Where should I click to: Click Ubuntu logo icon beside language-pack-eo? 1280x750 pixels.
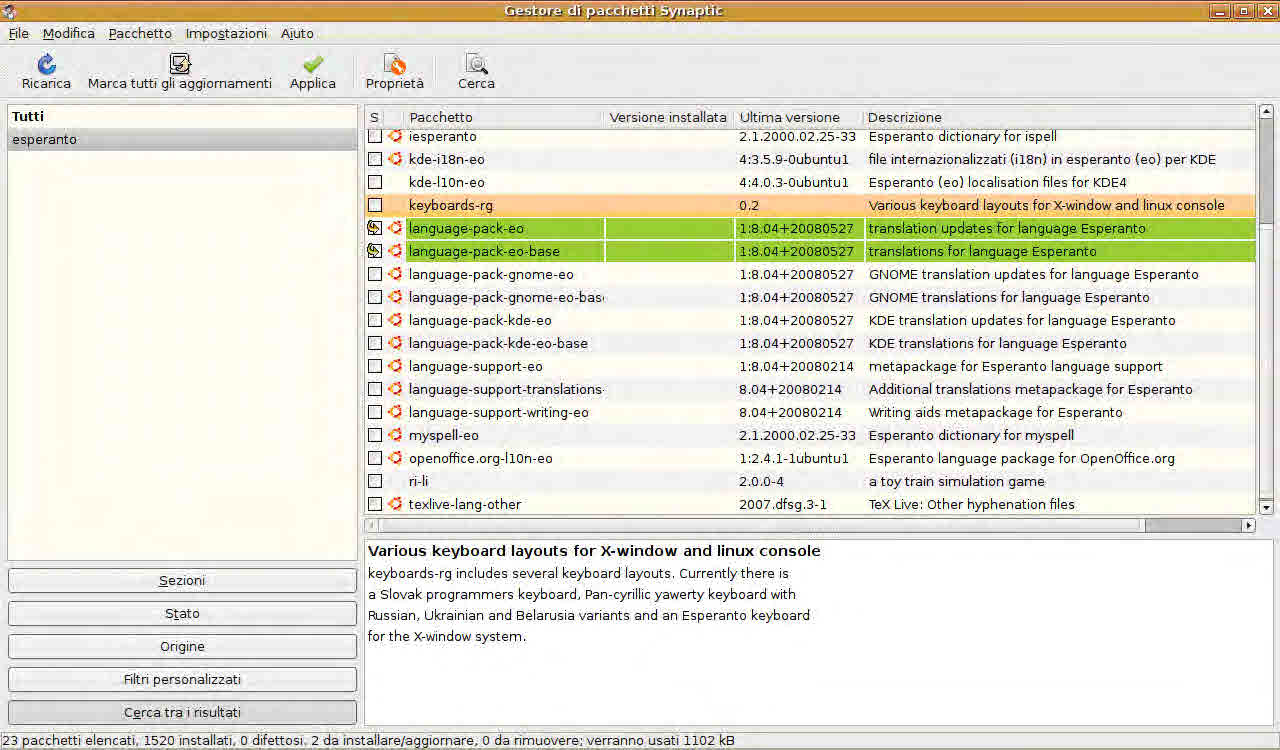tap(395, 228)
